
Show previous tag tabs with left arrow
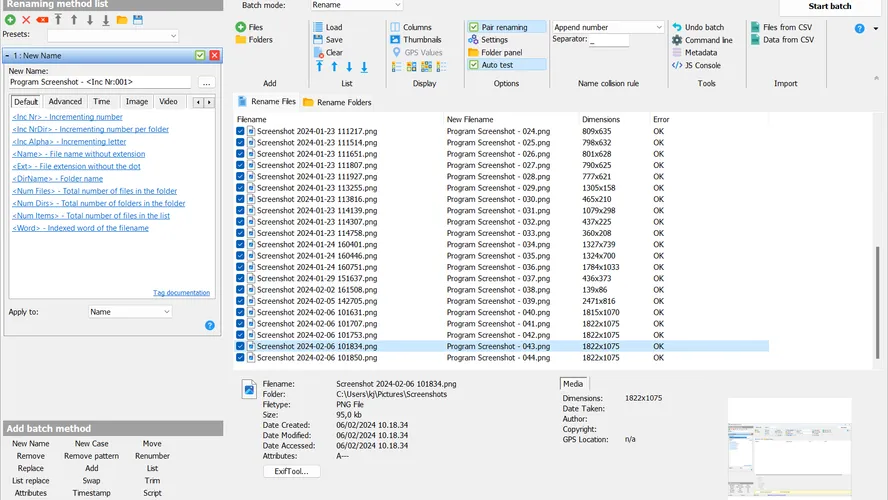(x=198, y=102)
